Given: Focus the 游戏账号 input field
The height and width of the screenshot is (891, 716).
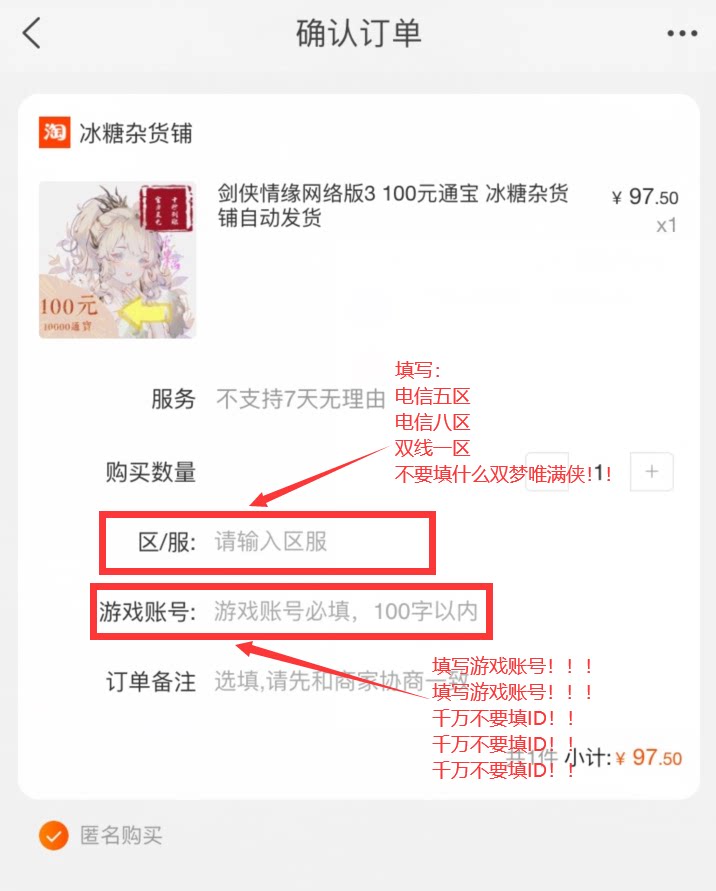Looking at the screenshot, I should coord(345,611).
